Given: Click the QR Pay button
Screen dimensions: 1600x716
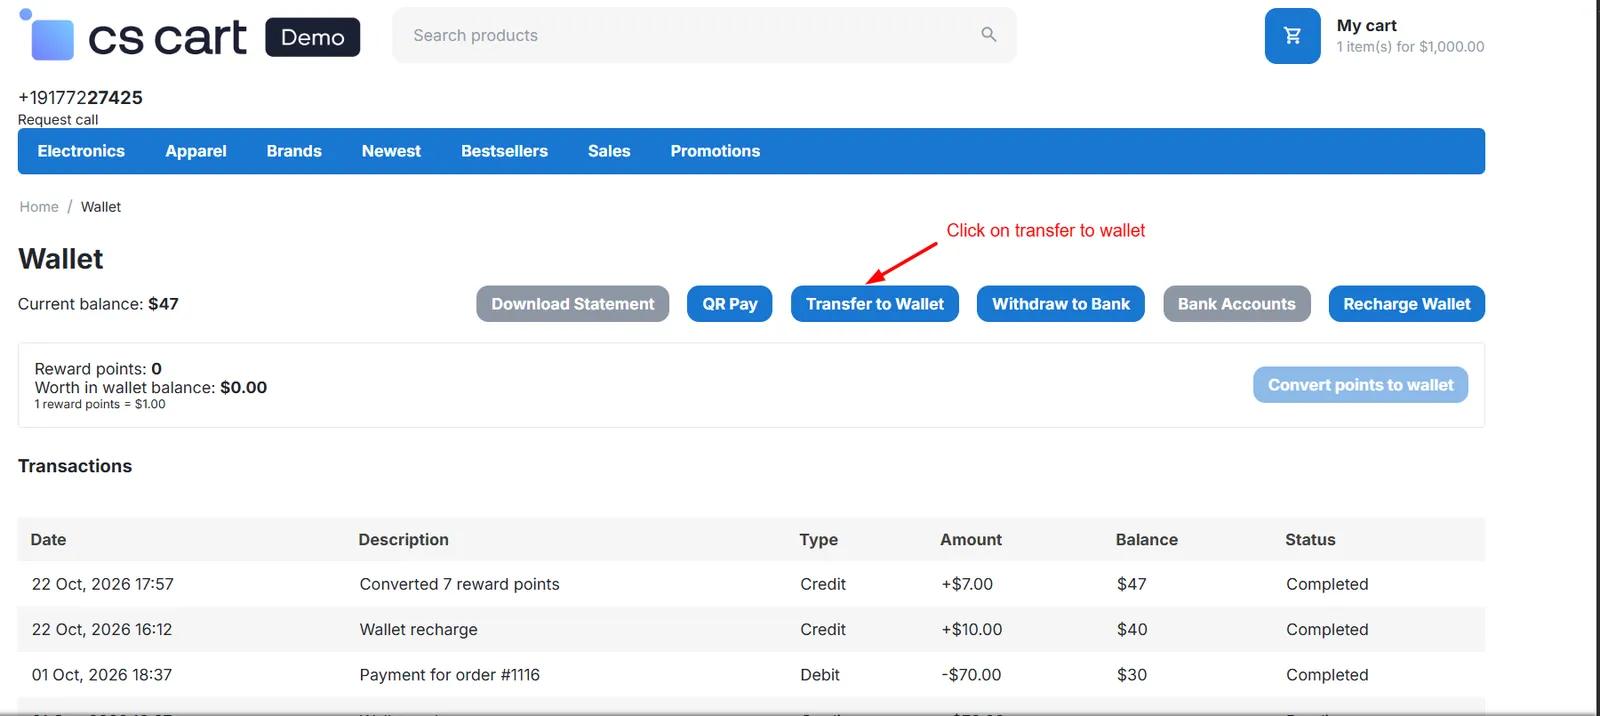Looking at the screenshot, I should [x=730, y=304].
